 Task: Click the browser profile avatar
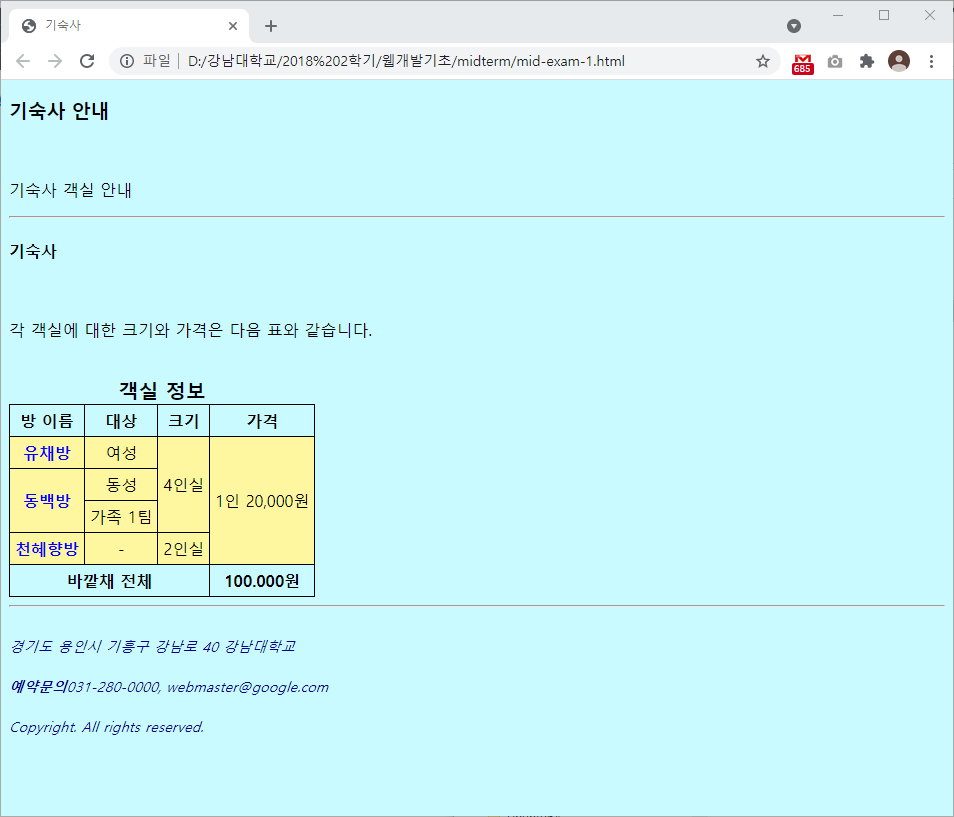[898, 61]
